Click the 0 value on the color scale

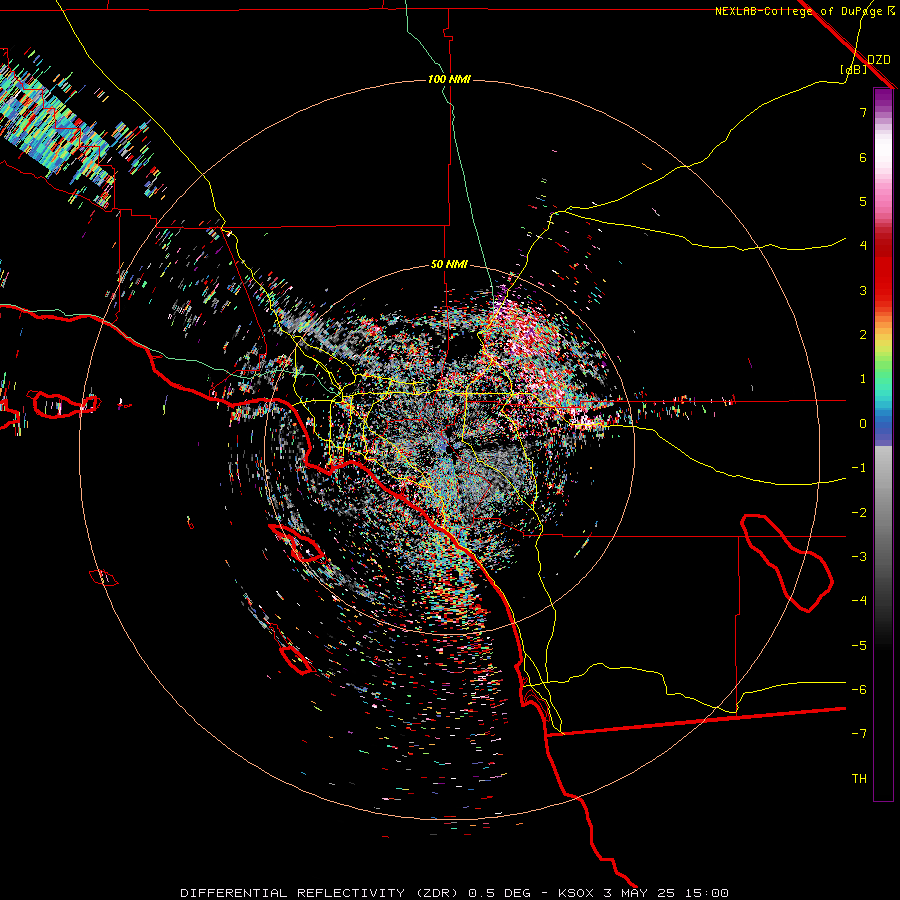tap(863, 424)
